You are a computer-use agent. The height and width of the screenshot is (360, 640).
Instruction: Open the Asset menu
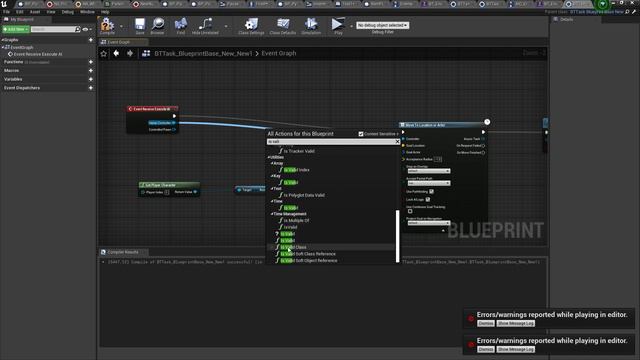[35, 12]
